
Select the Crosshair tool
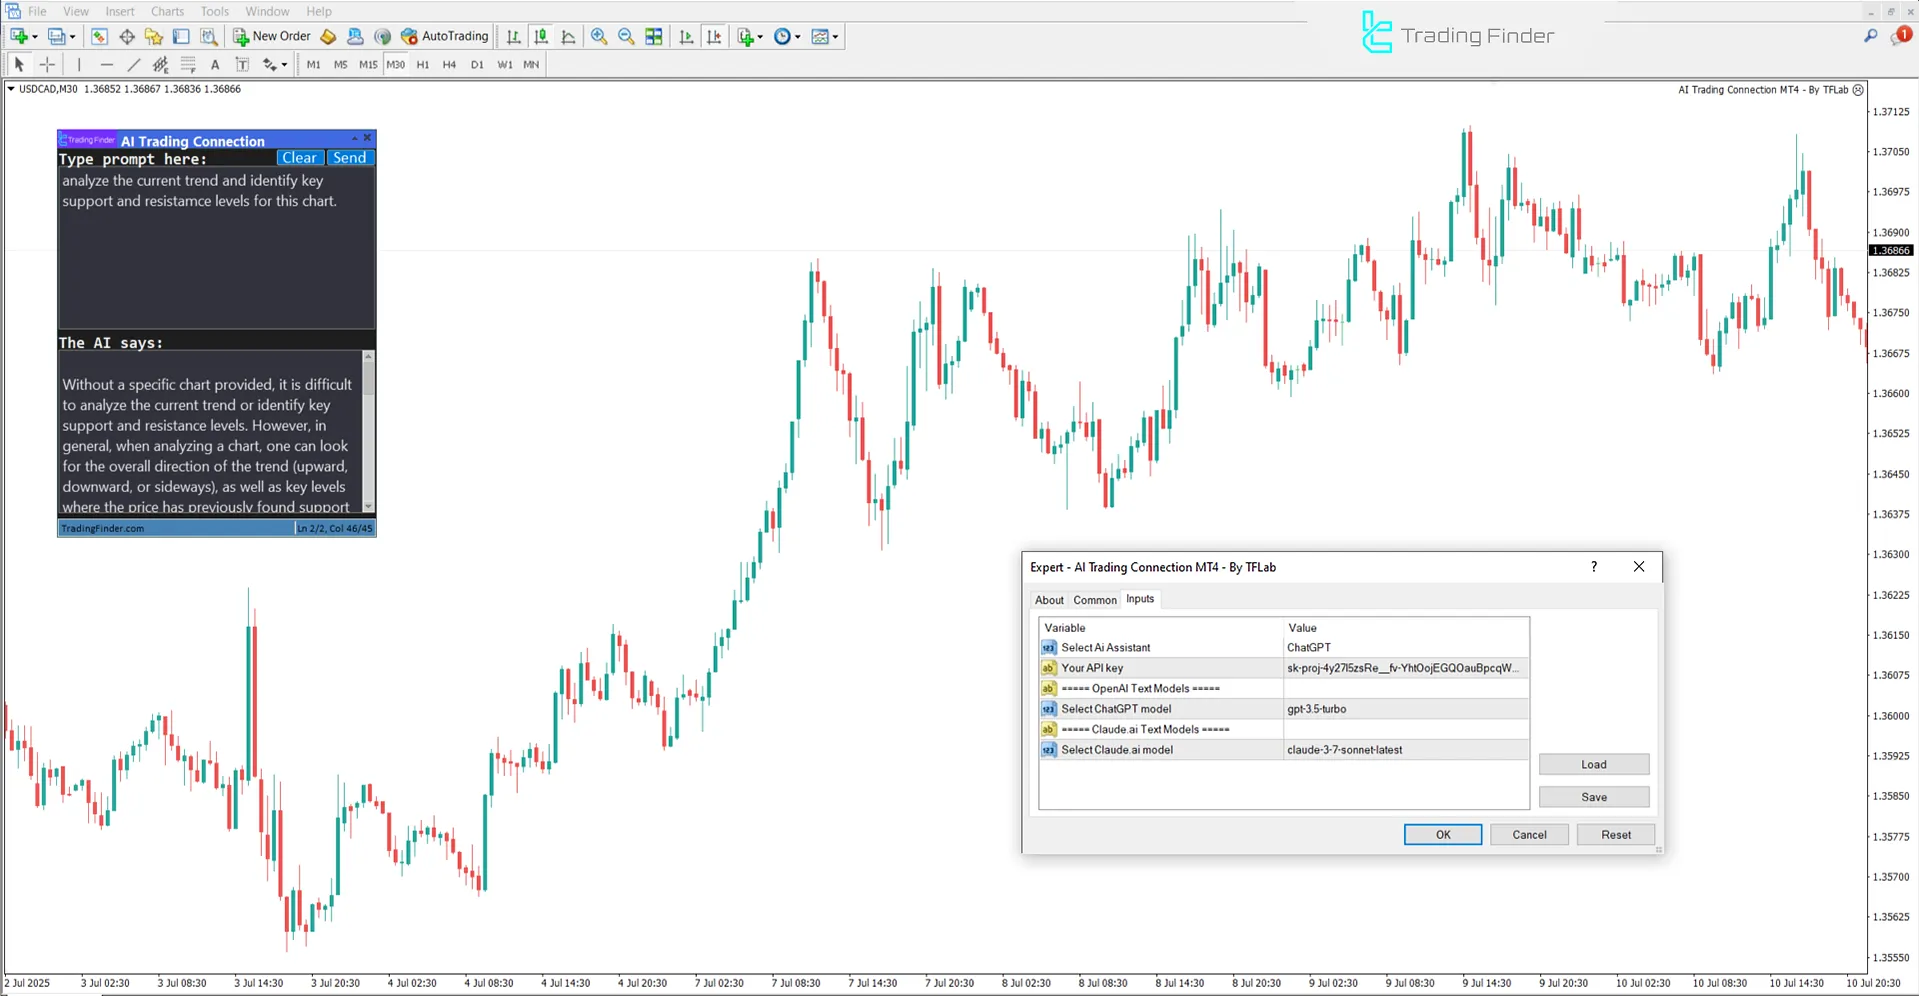(x=47, y=64)
